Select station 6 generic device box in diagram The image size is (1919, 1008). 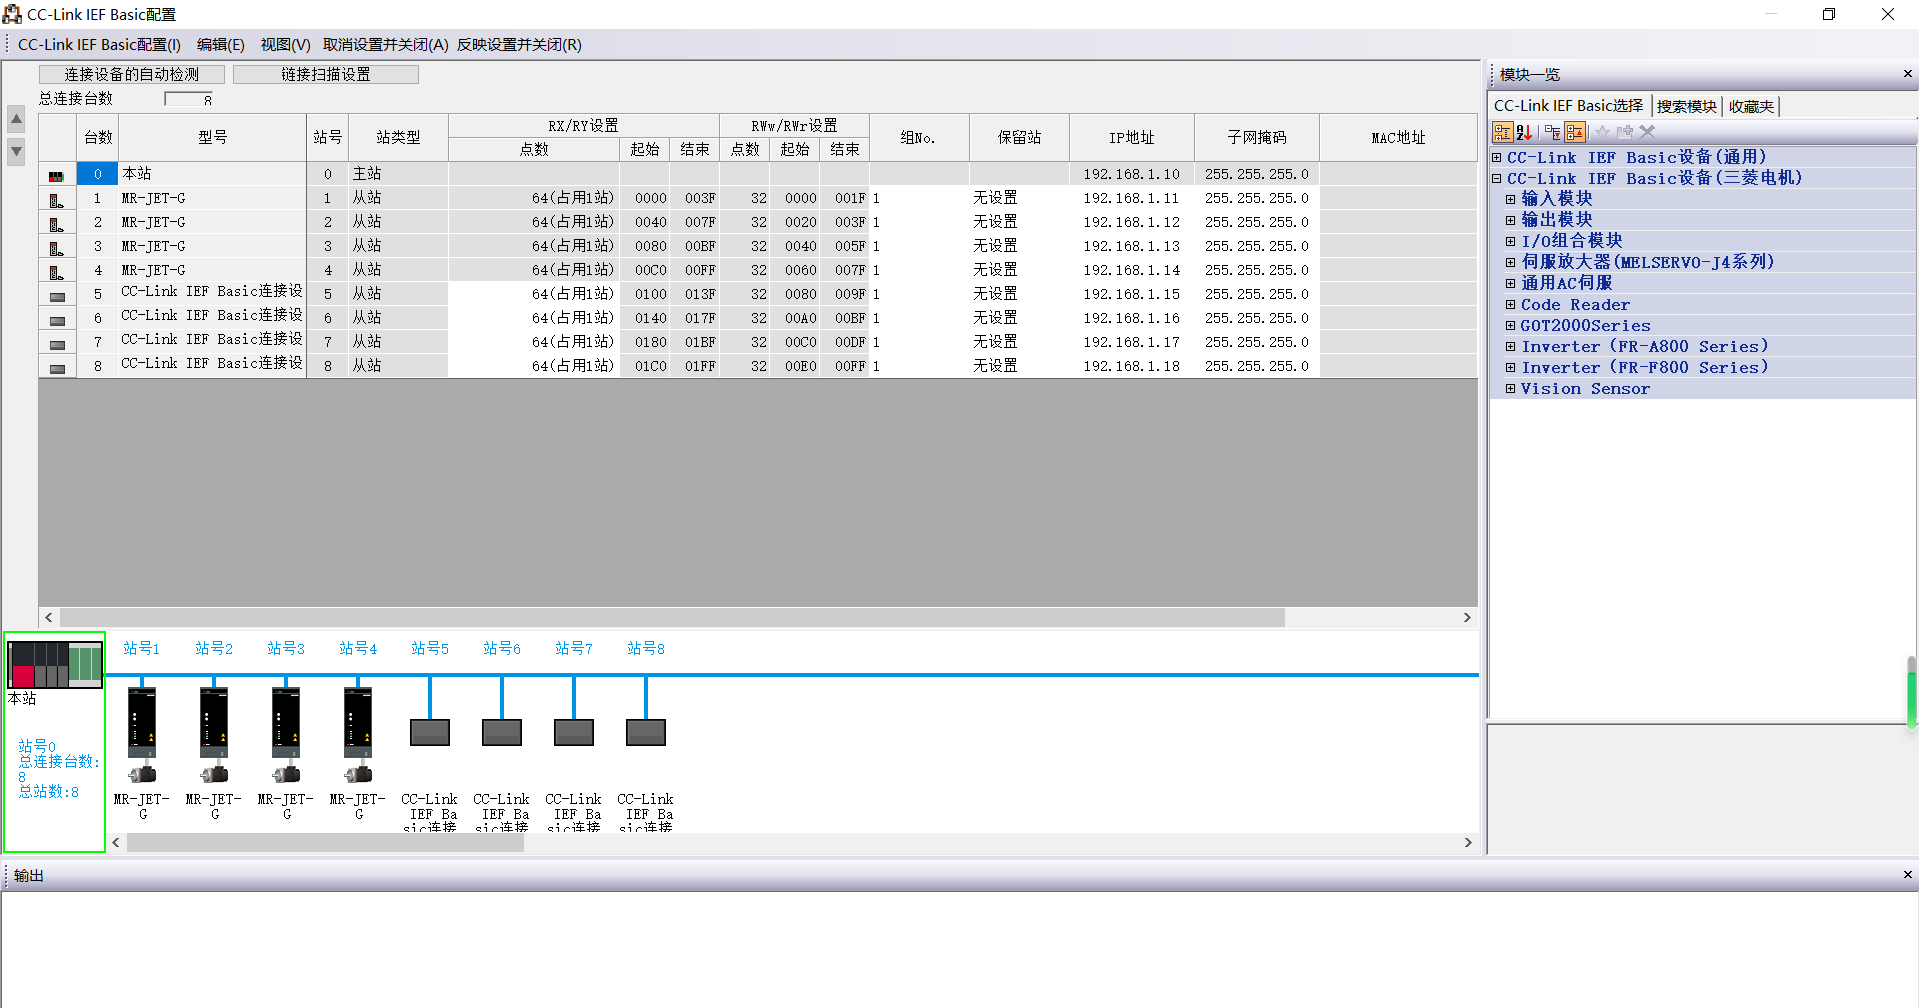[x=502, y=733]
